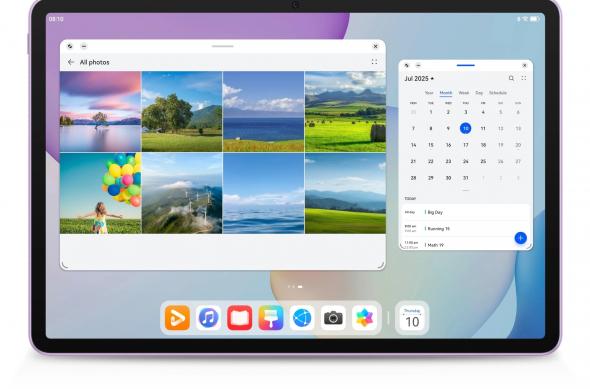Screen dimensions: 590x389
Task: Switch calendar to Year view
Action: click(x=429, y=93)
